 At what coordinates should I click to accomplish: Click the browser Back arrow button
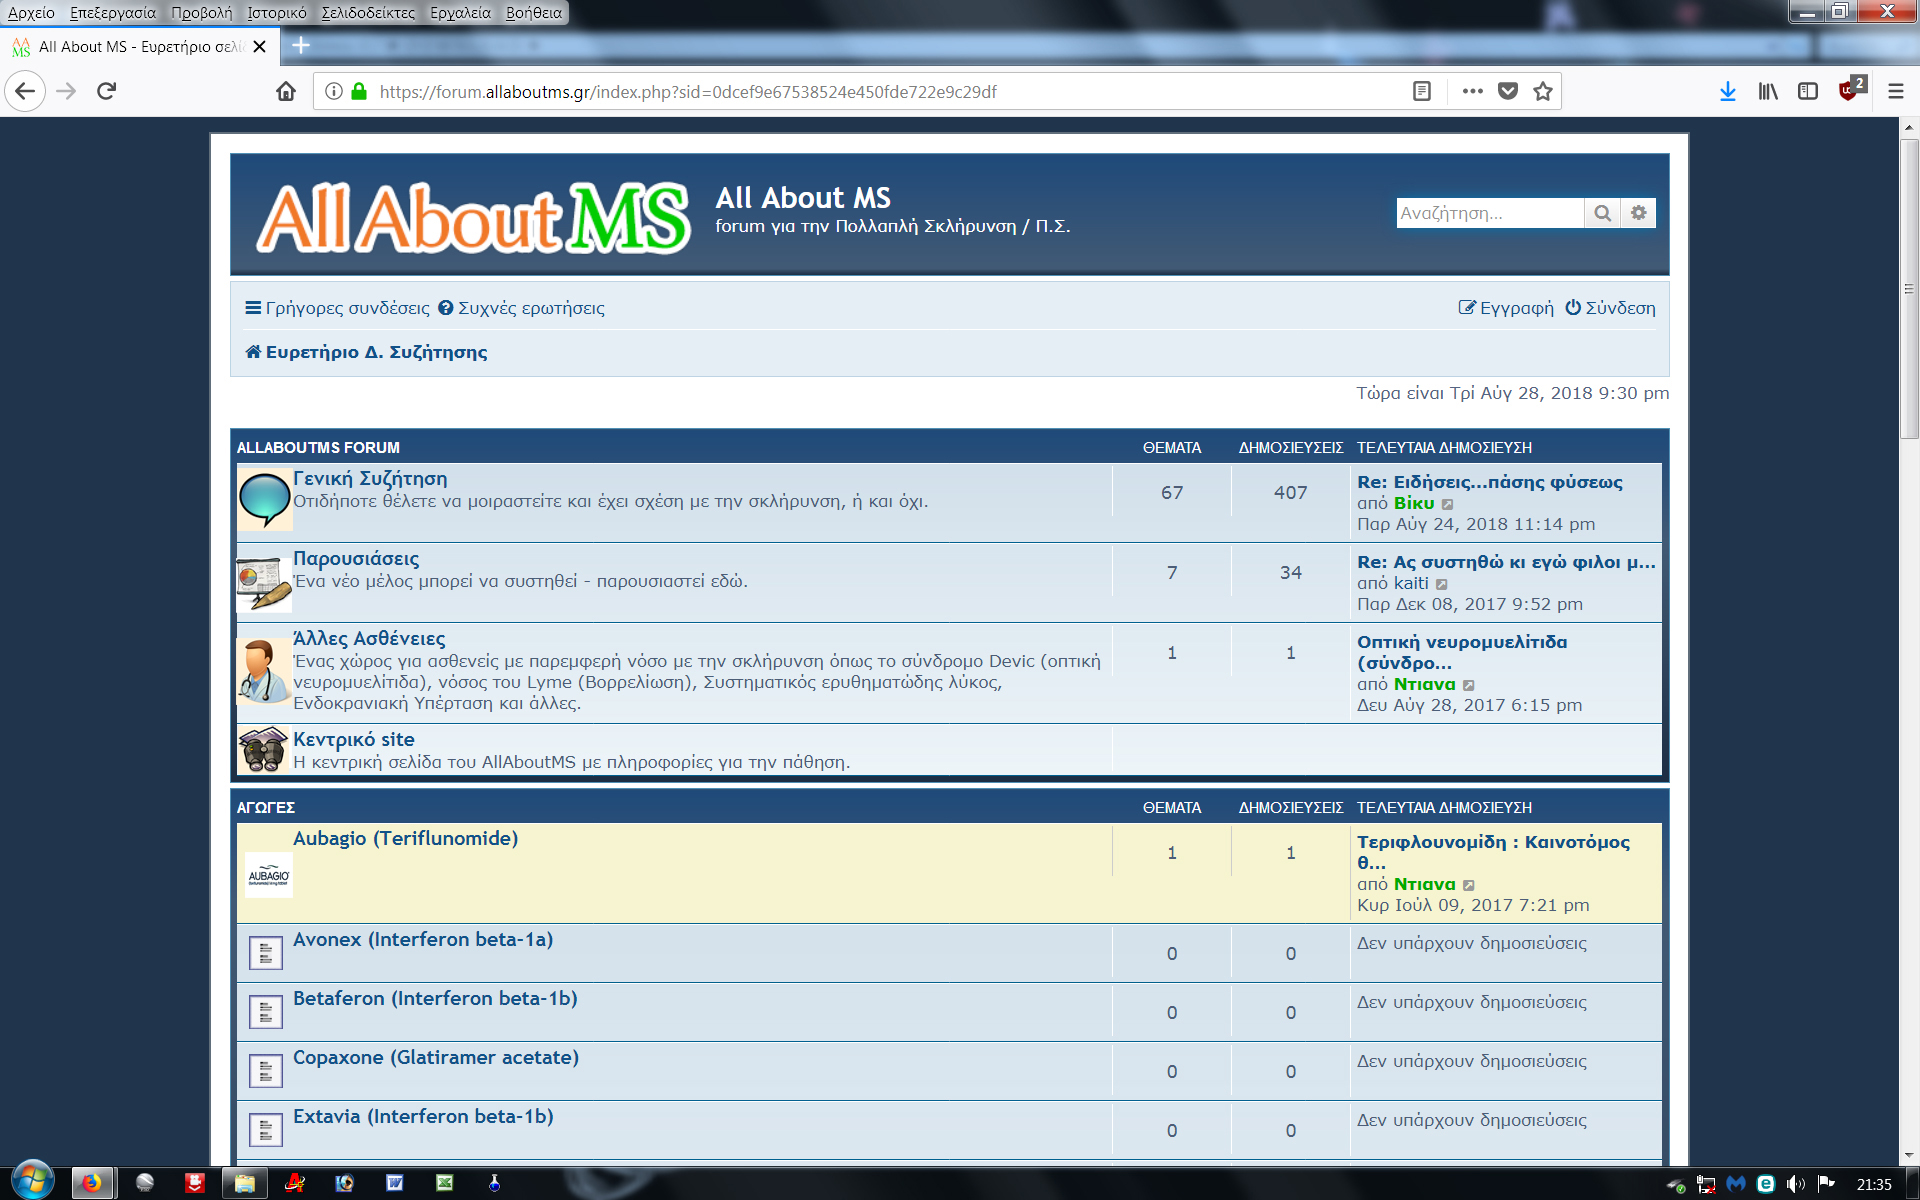tap(25, 92)
